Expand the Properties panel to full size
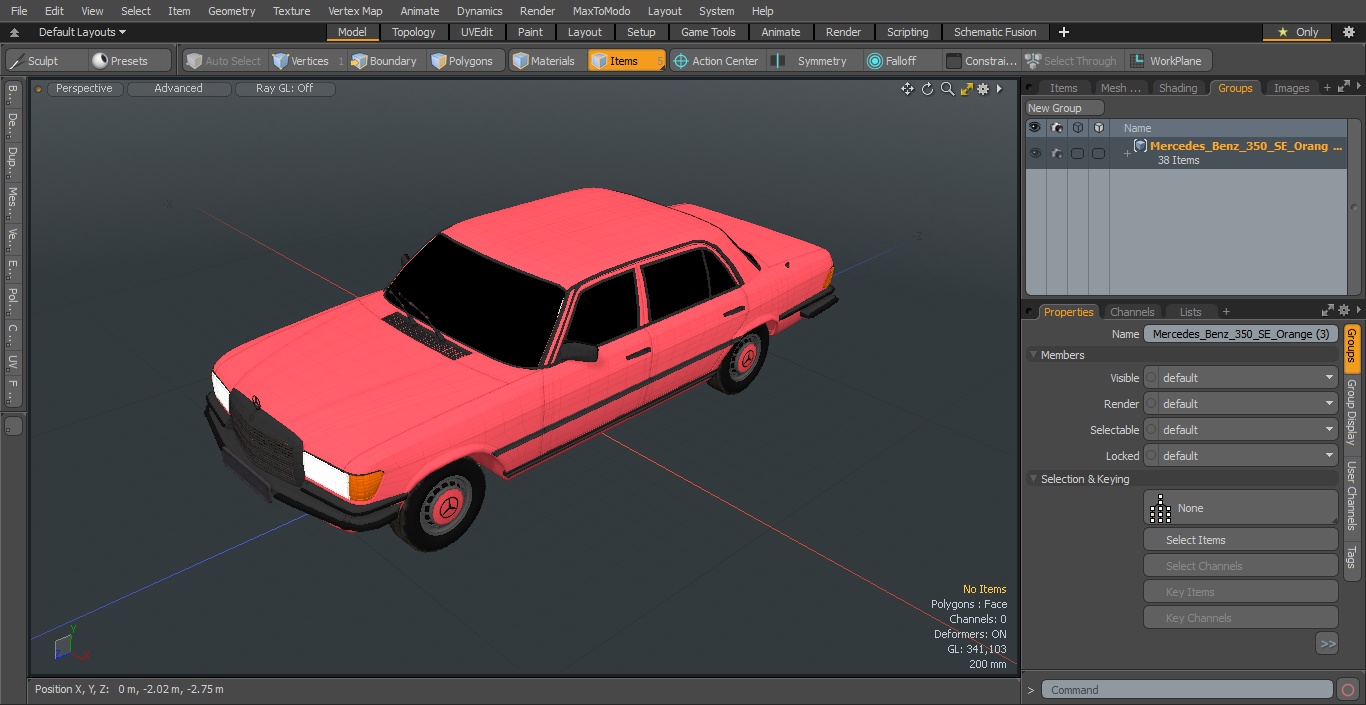Viewport: 1366px width, 705px height. point(1328,311)
